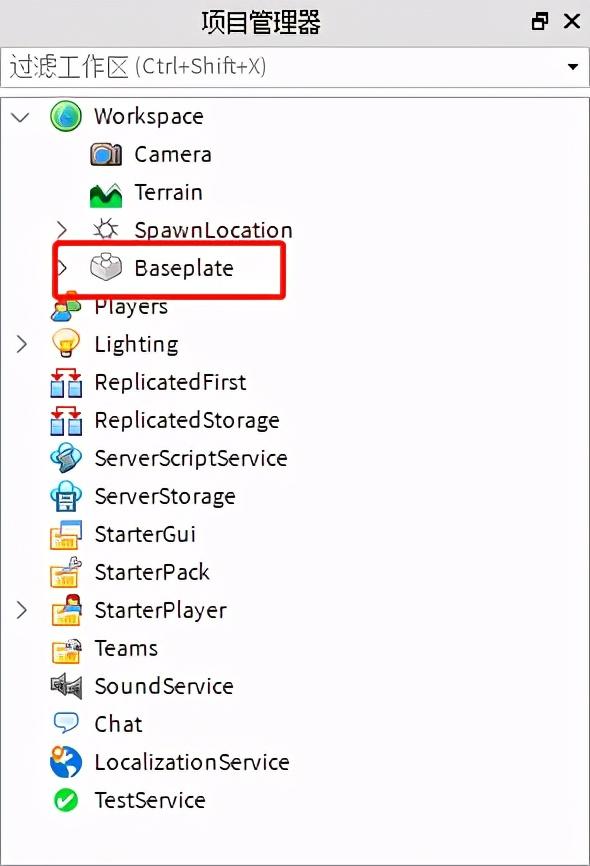
Task: Open the filter workspace dropdown arrow
Action: click(573, 67)
